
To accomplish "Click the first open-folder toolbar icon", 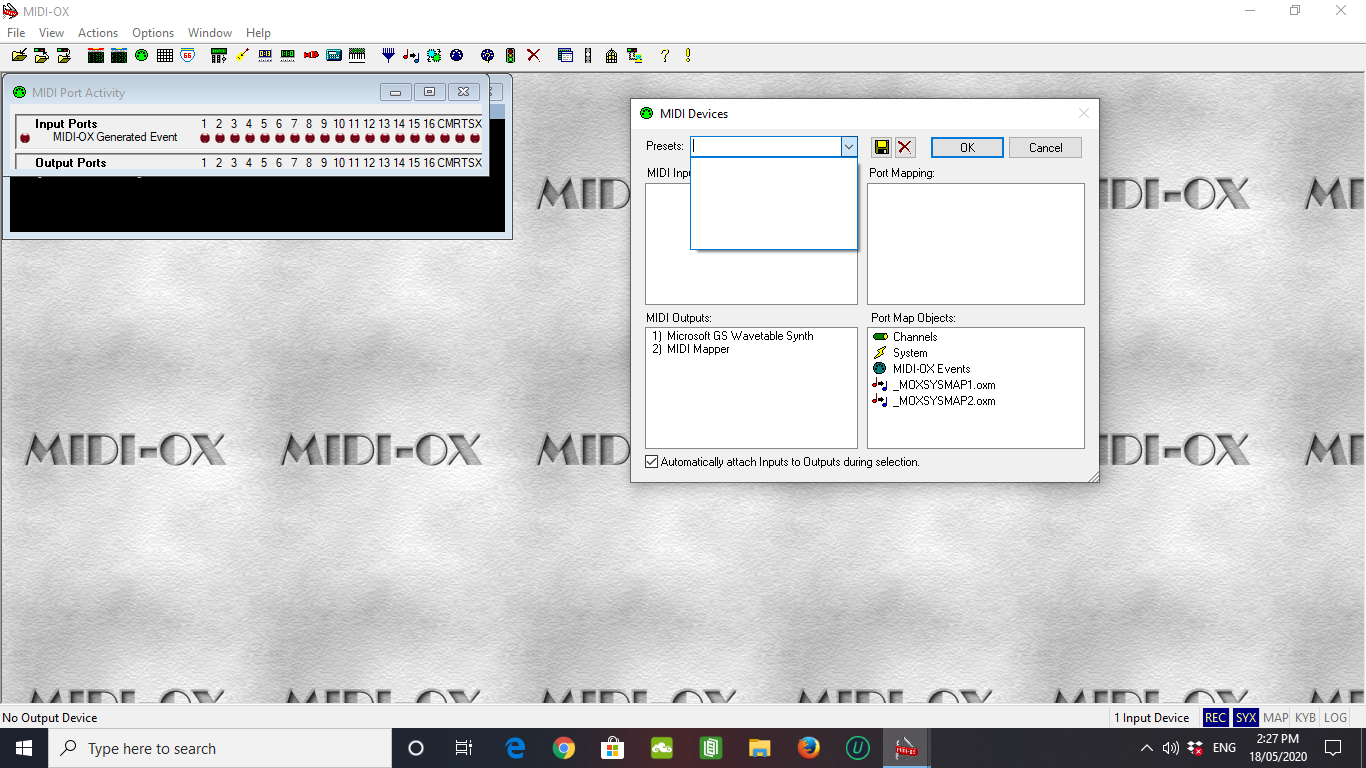I will coord(19,56).
